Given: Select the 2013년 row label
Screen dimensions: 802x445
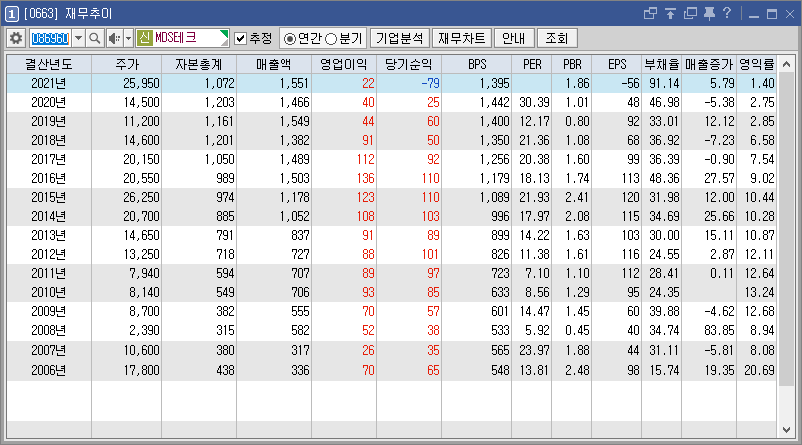Looking at the screenshot, I should pyautogui.click(x=49, y=235).
